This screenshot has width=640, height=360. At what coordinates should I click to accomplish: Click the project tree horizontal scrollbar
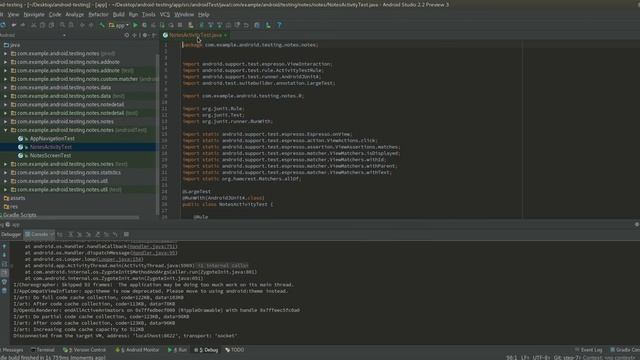tap(69, 218)
